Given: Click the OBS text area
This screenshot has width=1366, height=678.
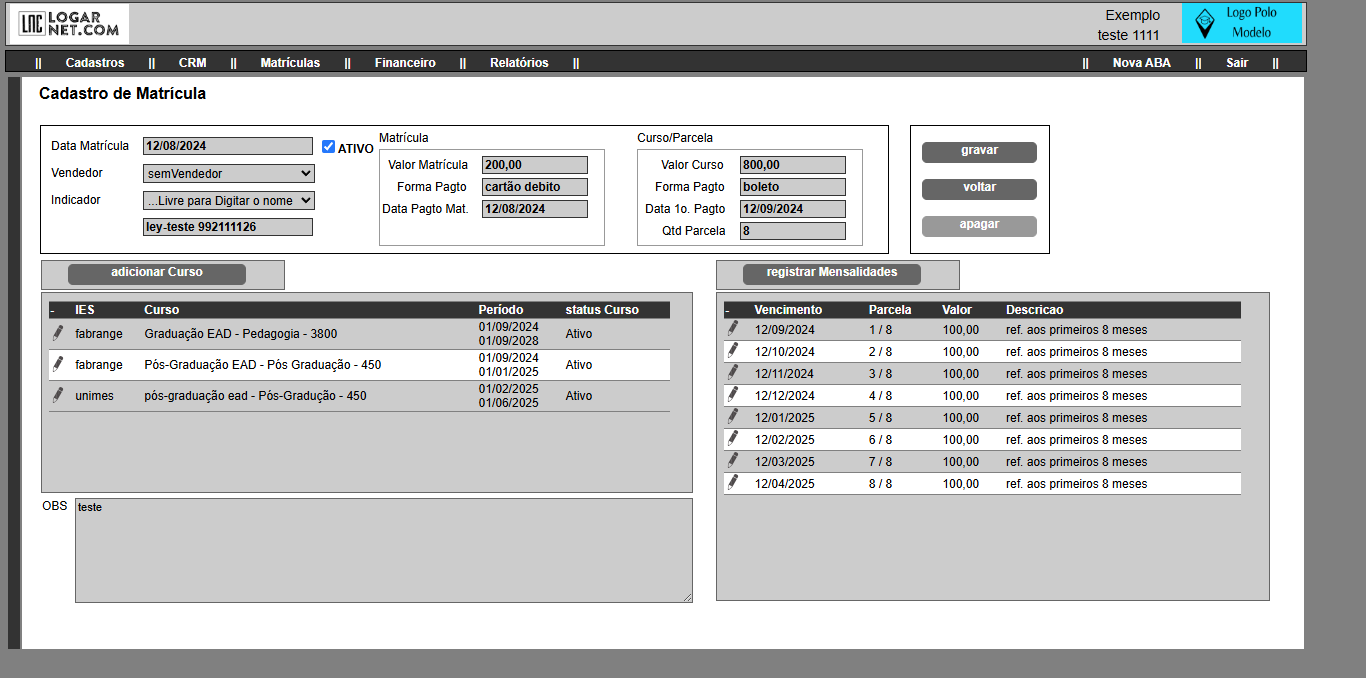Looking at the screenshot, I should coord(384,550).
